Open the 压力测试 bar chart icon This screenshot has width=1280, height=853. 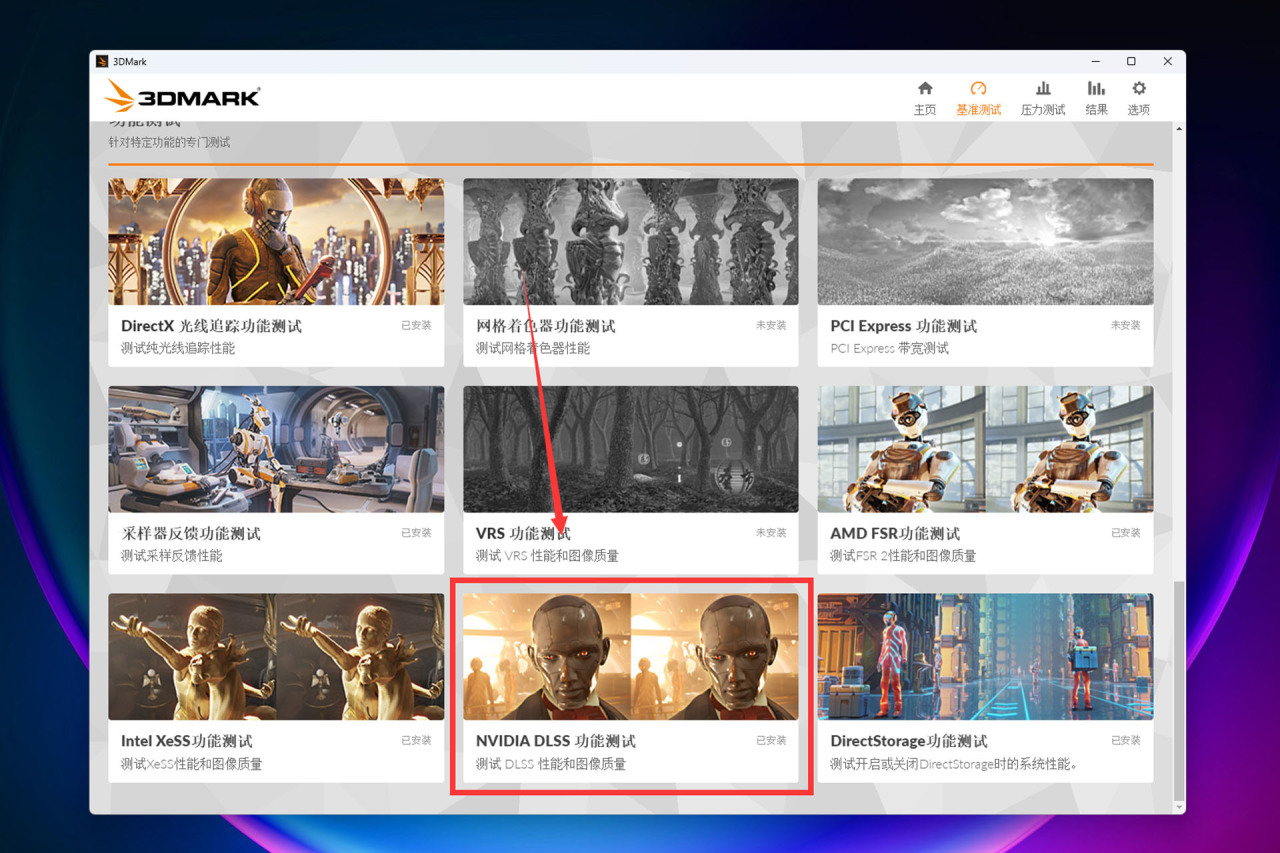click(x=1043, y=89)
